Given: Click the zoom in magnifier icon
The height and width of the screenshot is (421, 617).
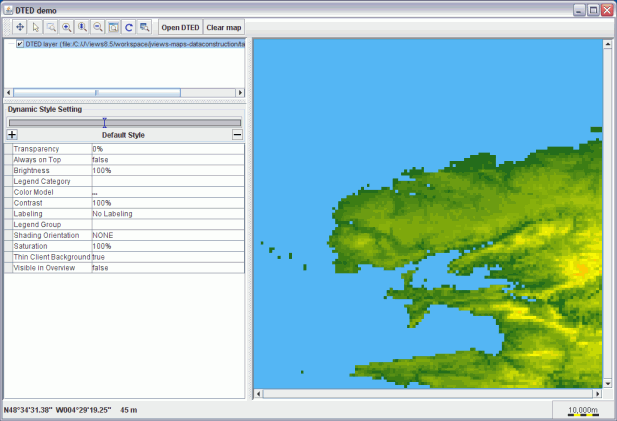Looking at the screenshot, I should 66,27.
